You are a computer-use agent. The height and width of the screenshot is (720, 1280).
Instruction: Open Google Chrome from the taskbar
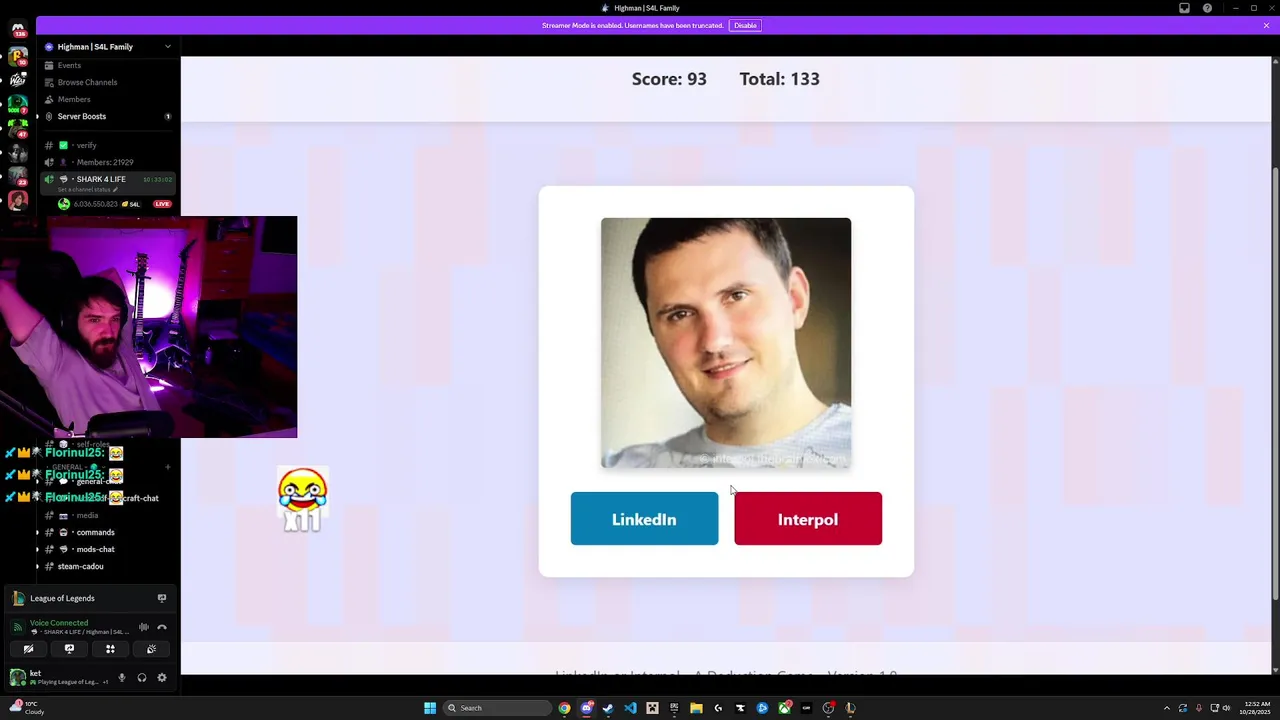pyautogui.click(x=564, y=708)
